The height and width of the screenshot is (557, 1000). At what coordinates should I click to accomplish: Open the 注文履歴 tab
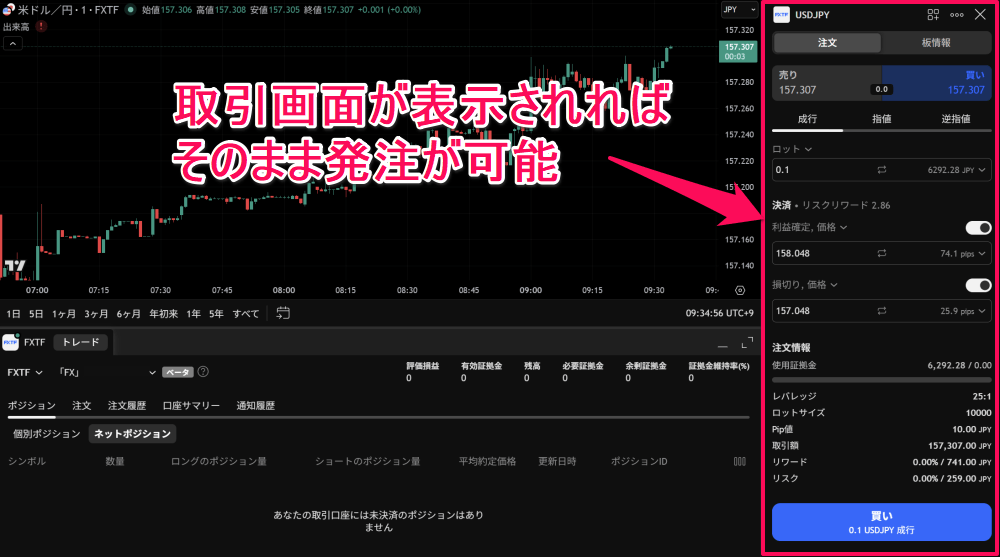[x=127, y=406]
